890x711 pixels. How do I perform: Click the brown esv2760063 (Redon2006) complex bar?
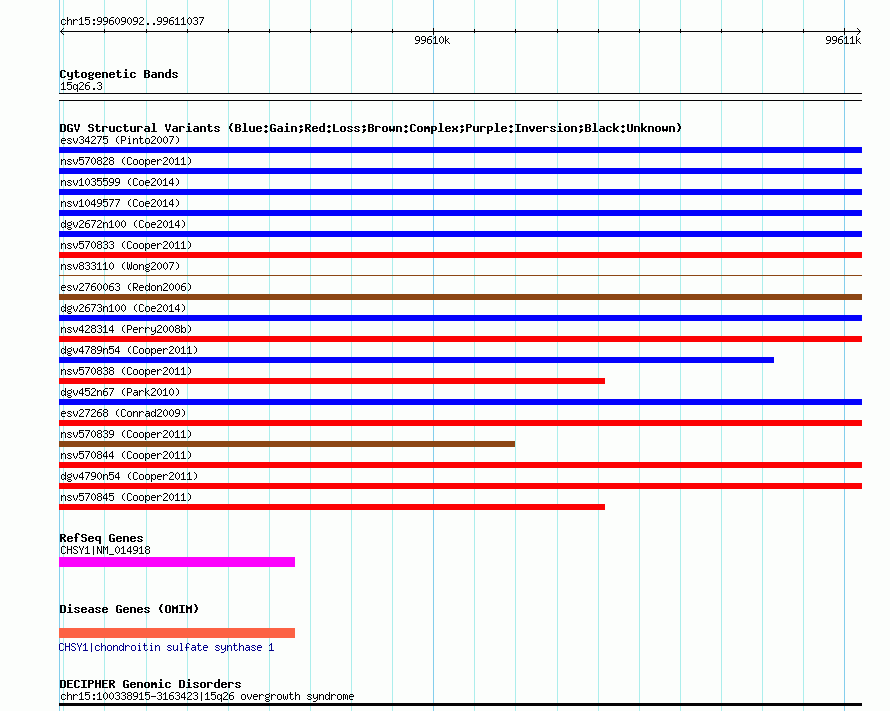point(460,297)
